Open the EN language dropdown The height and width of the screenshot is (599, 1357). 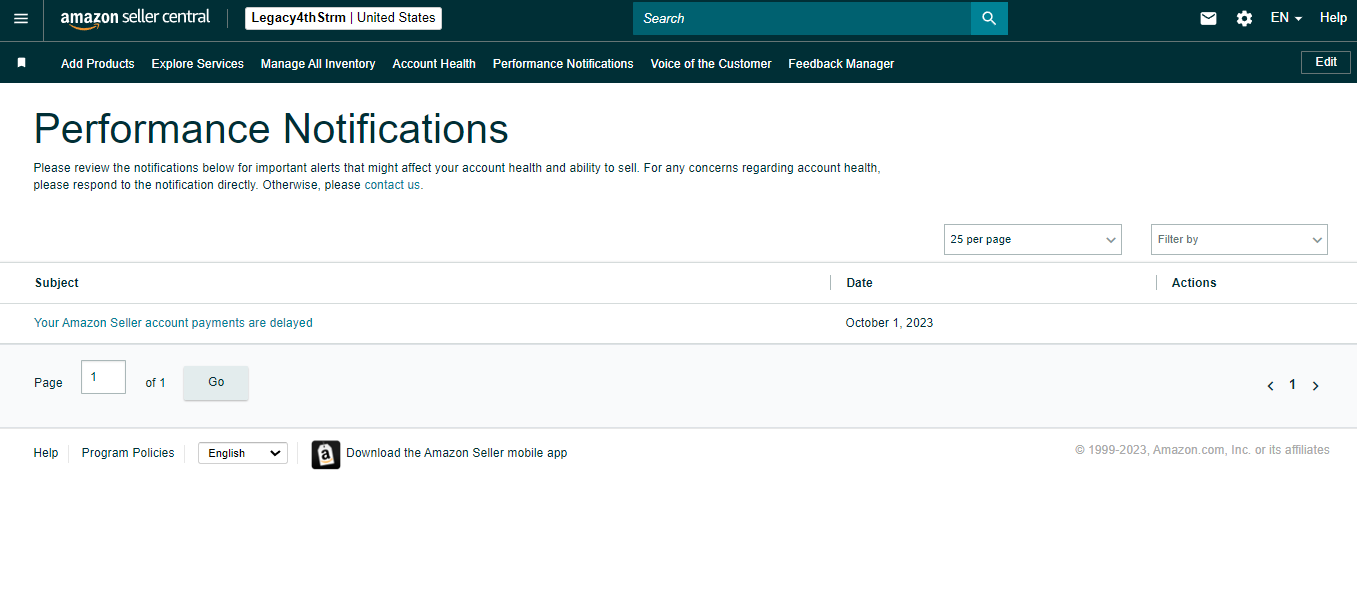coord(1286,18)
